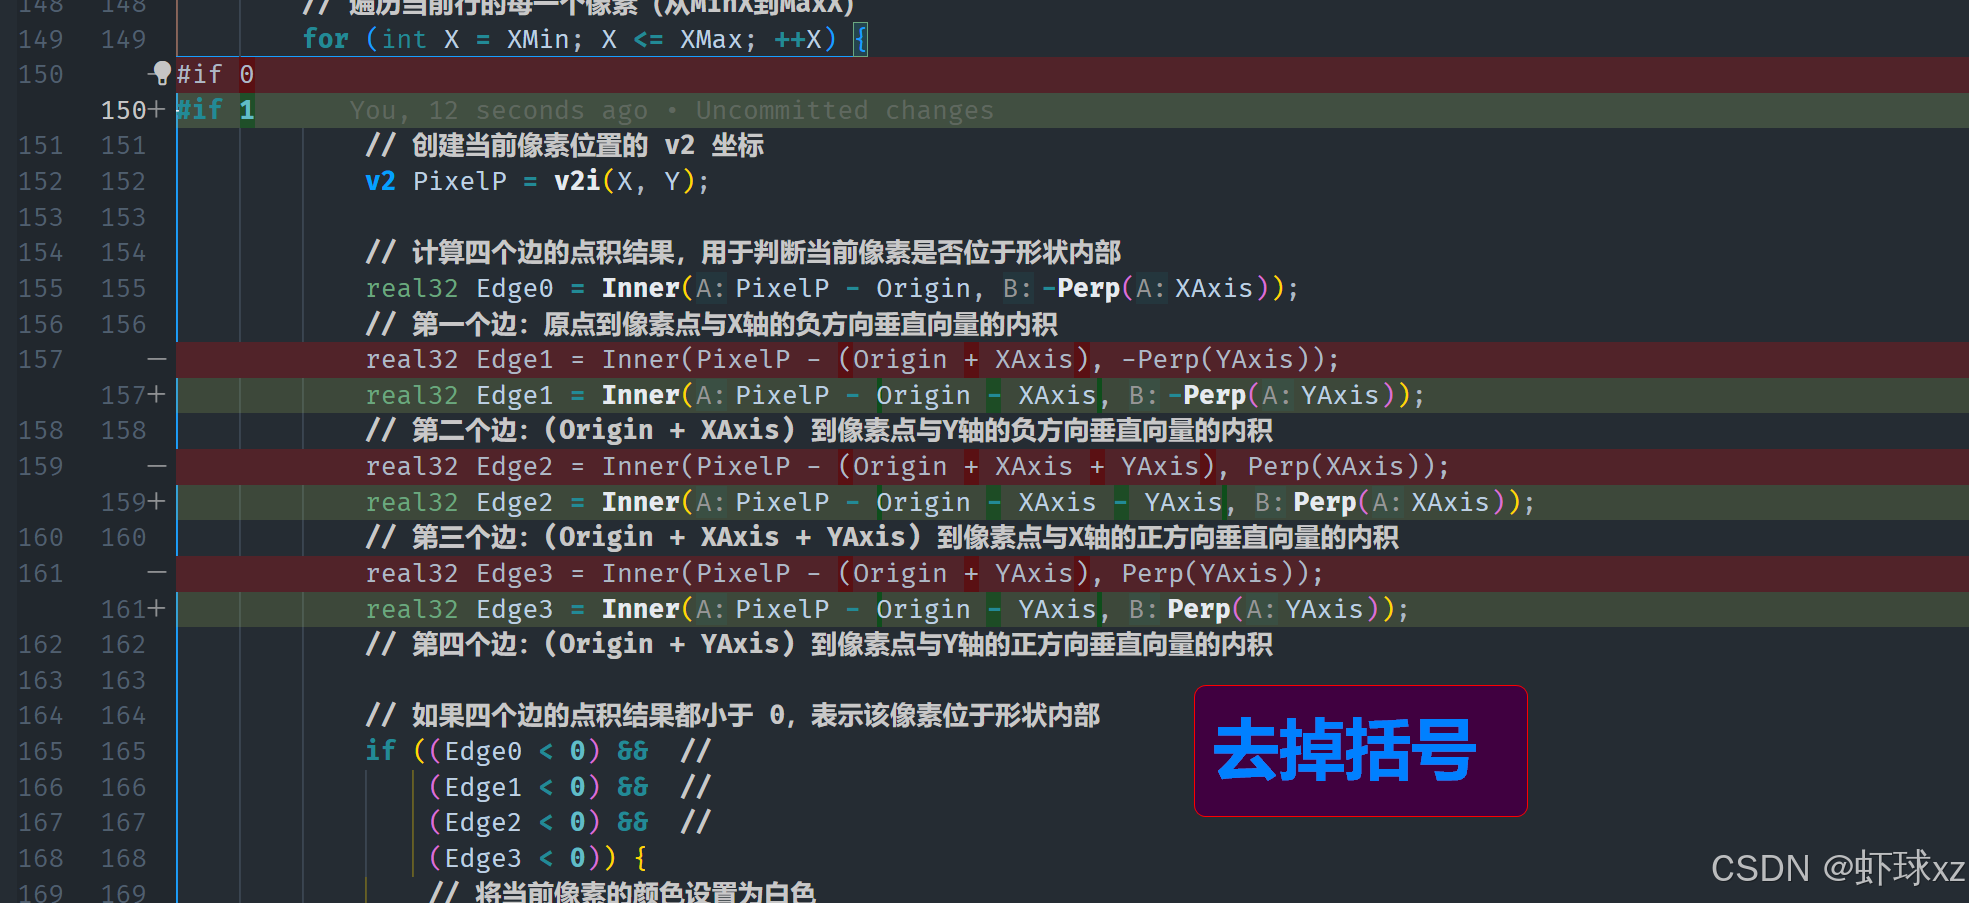Click 'Edge0' variable declaration on line 155
The image size is (1969, 903).
(x=514, y=288)
